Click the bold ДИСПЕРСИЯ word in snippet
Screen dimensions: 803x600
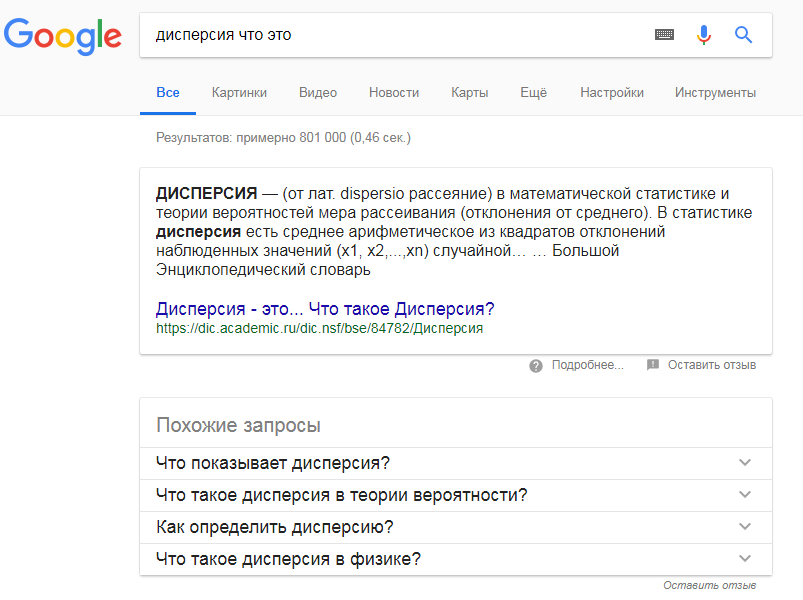[206, 194]
